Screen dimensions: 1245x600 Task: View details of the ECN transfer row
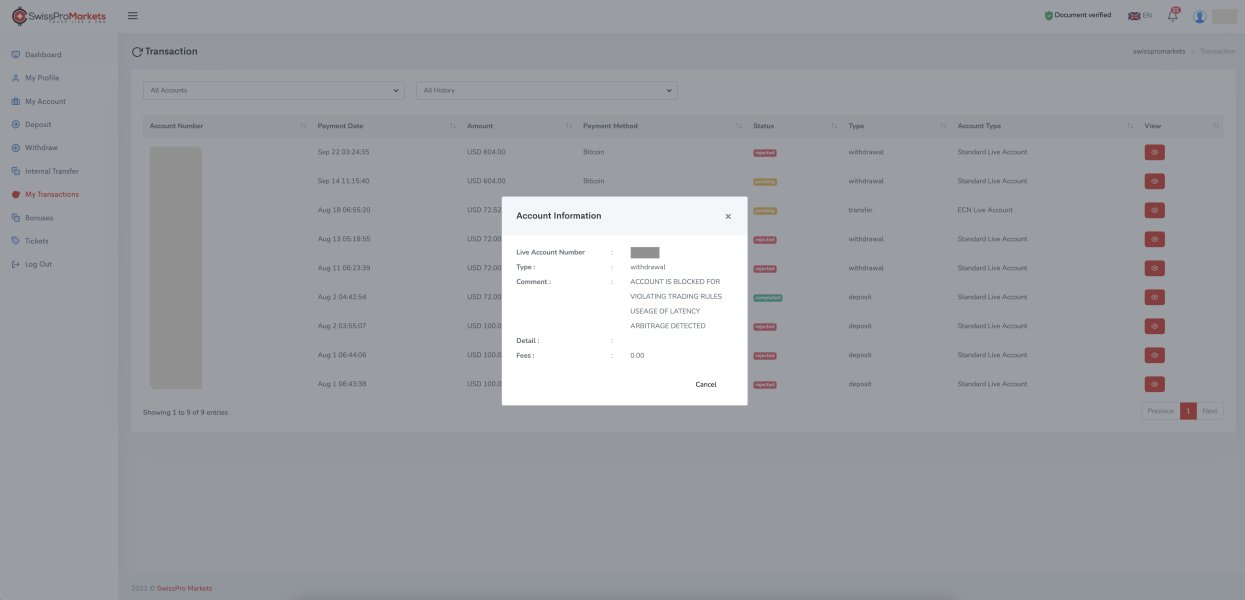coord(1154,210)
